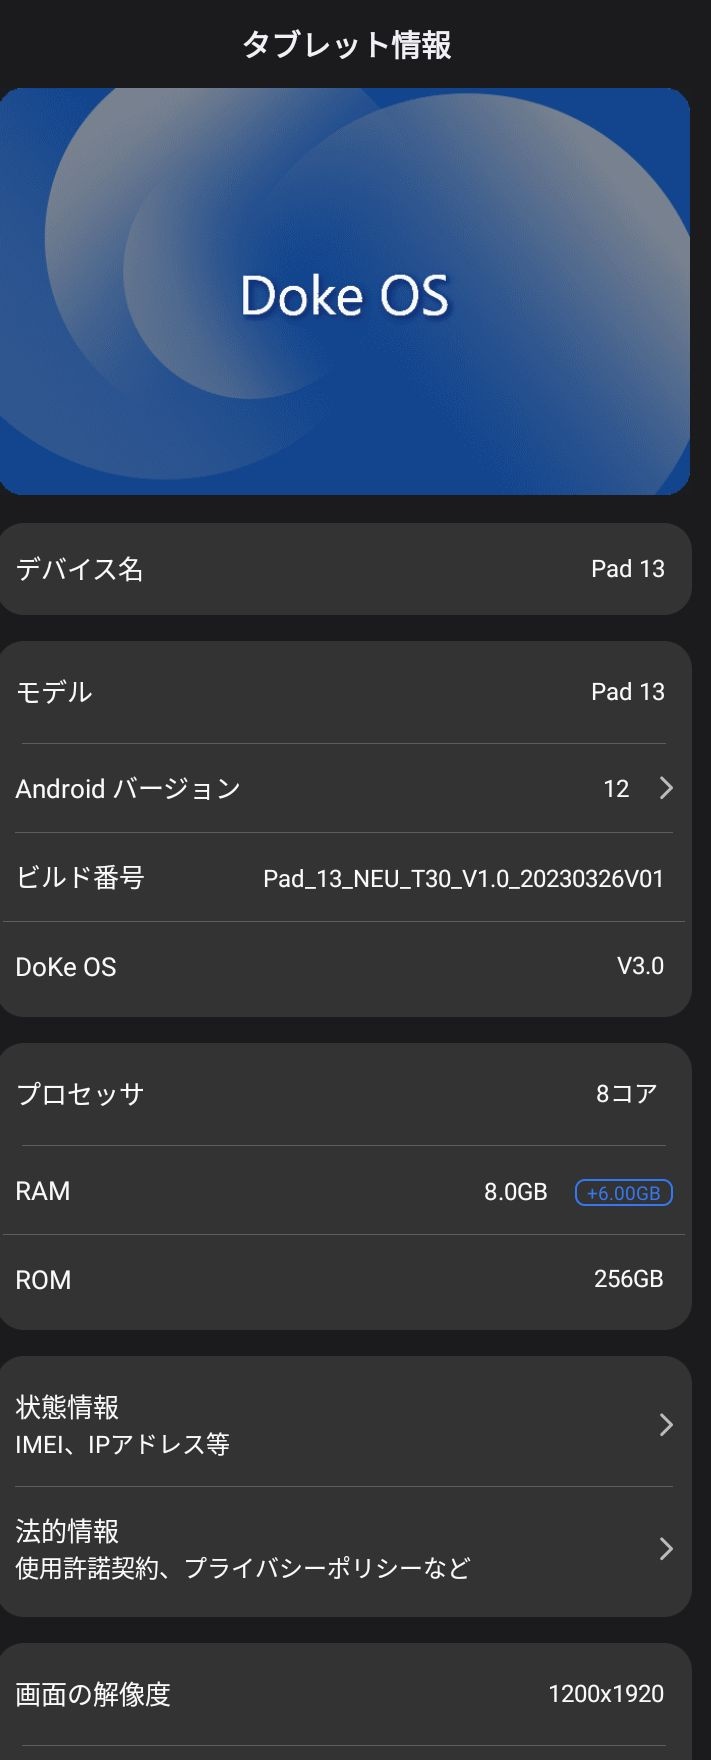Select the DoKe OS version label
This screenshot has height=1760, width=711.
(x=66, y=967)
